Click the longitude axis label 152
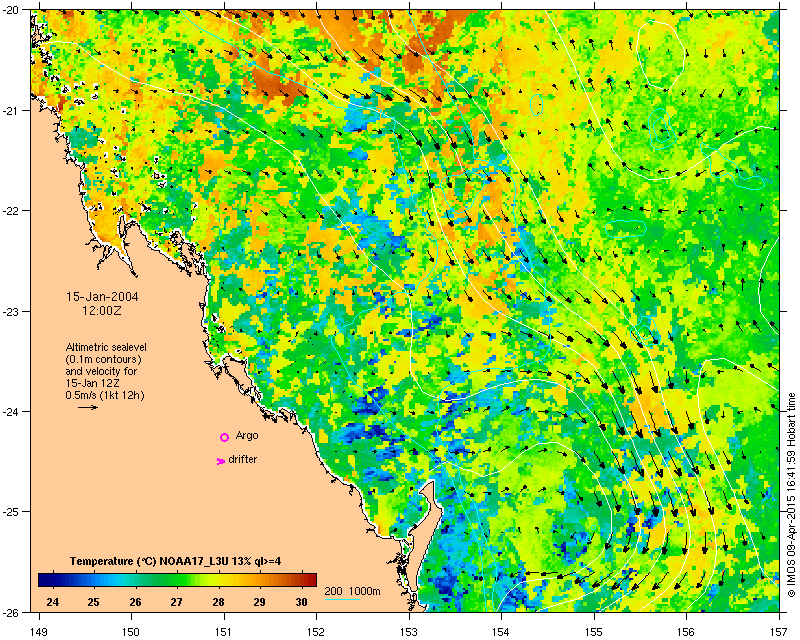Viewport: 800px width, 640px height. [x=316, y=631]
